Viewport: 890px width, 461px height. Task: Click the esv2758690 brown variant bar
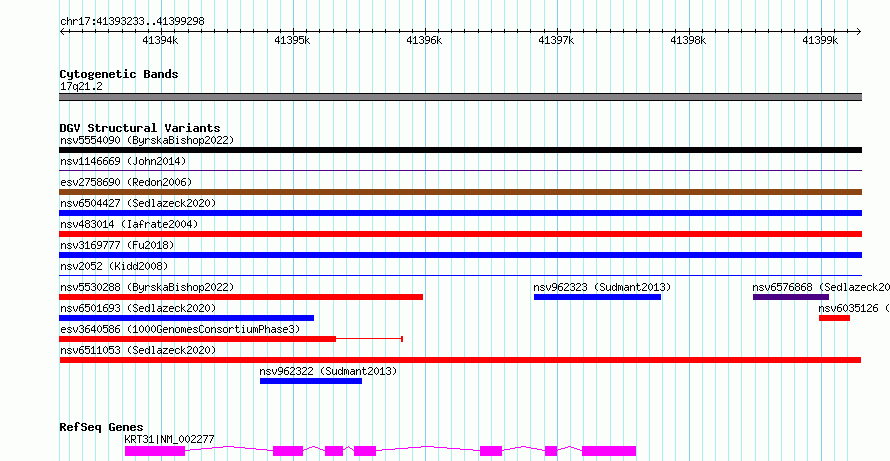tap(460, 192)
